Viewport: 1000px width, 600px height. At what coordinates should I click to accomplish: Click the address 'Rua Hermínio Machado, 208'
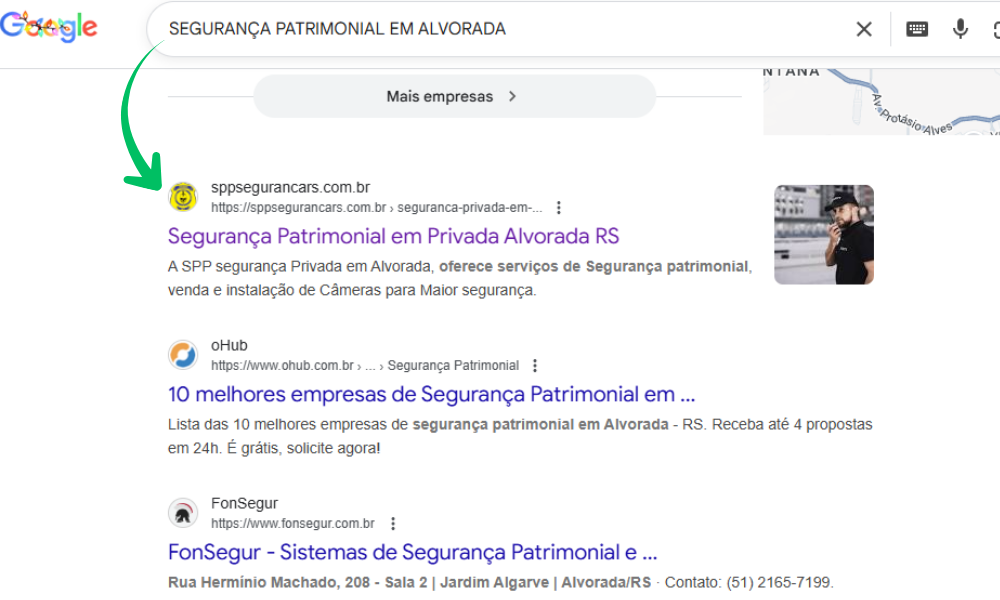point(269,583)
